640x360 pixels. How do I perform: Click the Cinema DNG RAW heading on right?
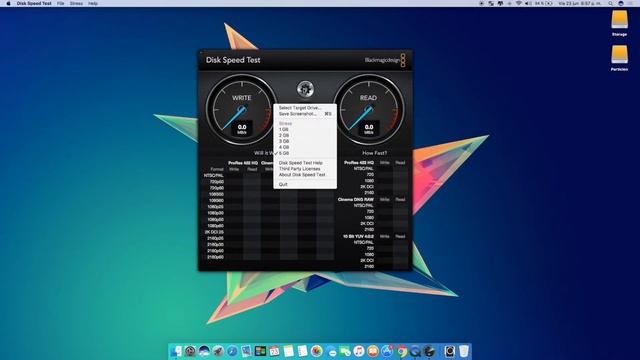356,200
